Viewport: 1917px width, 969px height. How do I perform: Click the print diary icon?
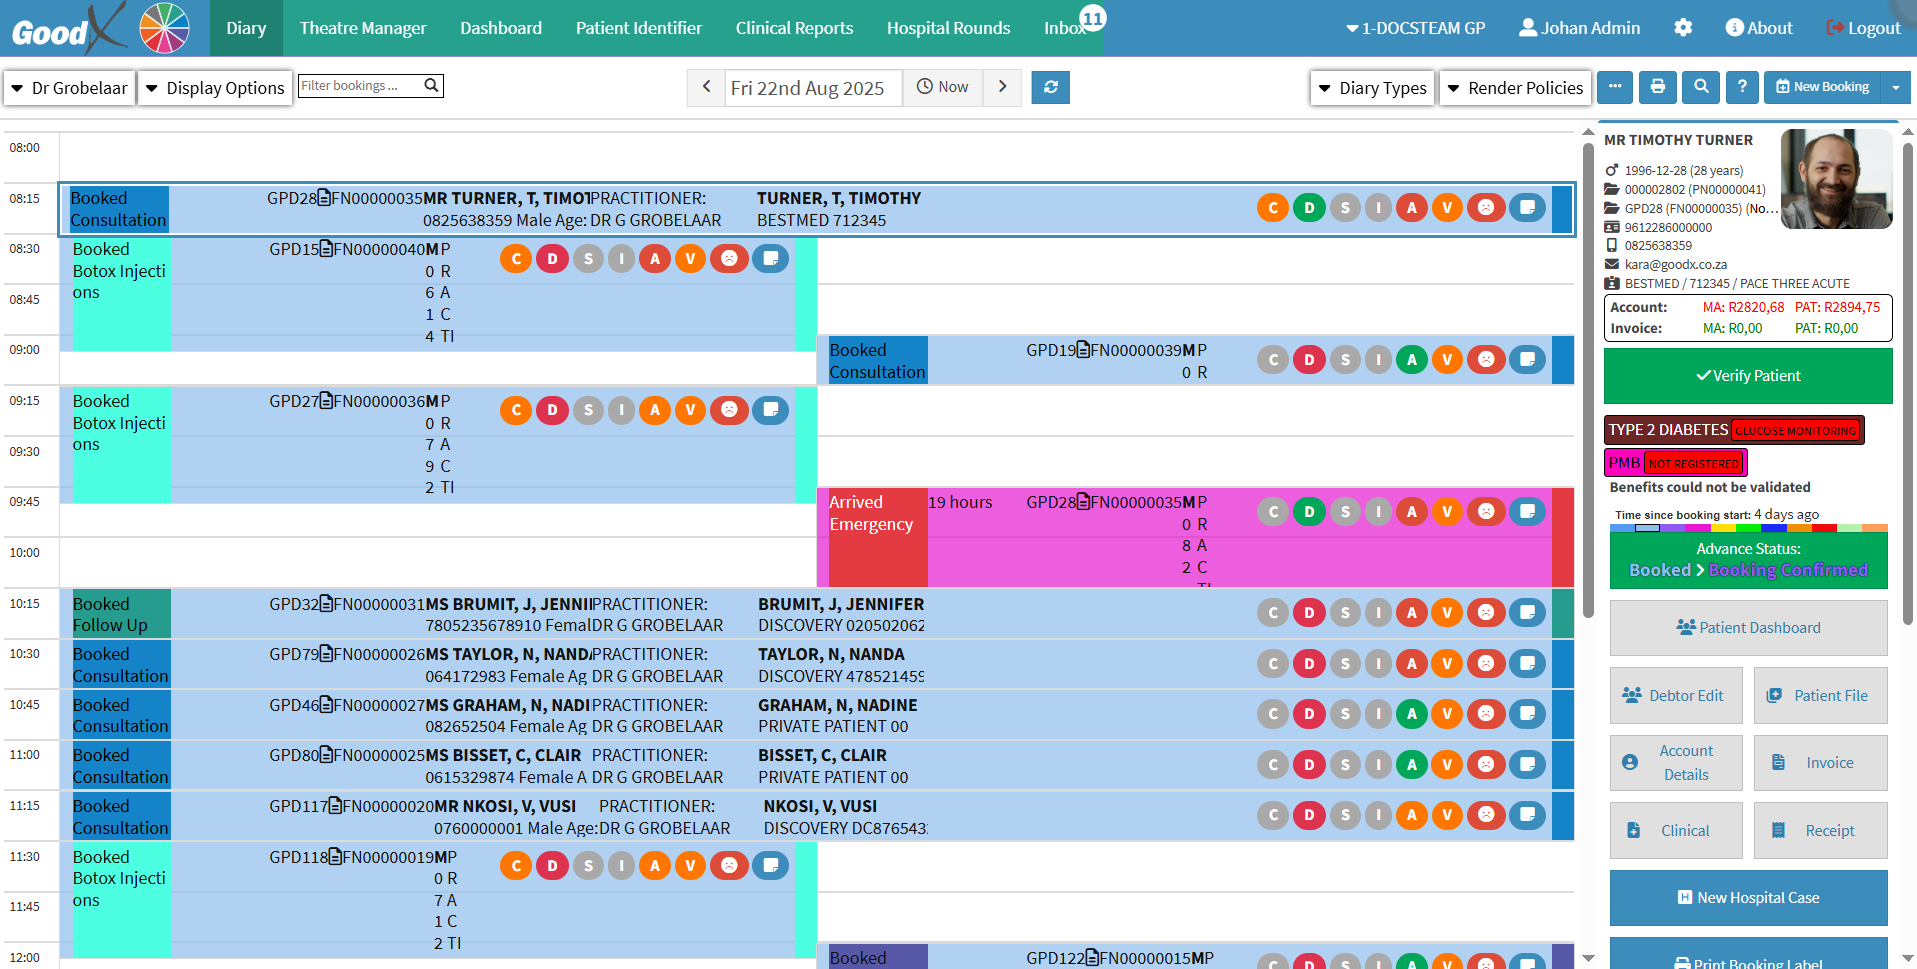pos(1657,87)
